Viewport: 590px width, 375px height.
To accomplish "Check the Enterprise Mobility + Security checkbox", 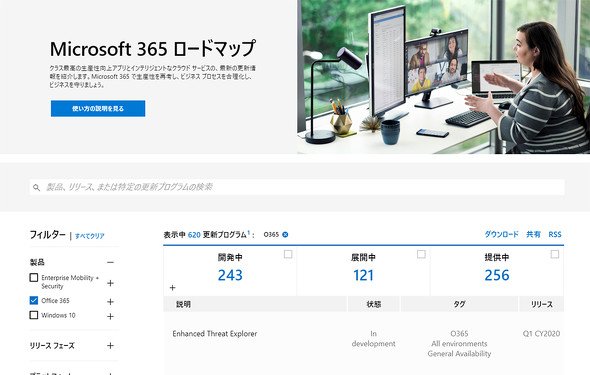I will pos(34,278).
